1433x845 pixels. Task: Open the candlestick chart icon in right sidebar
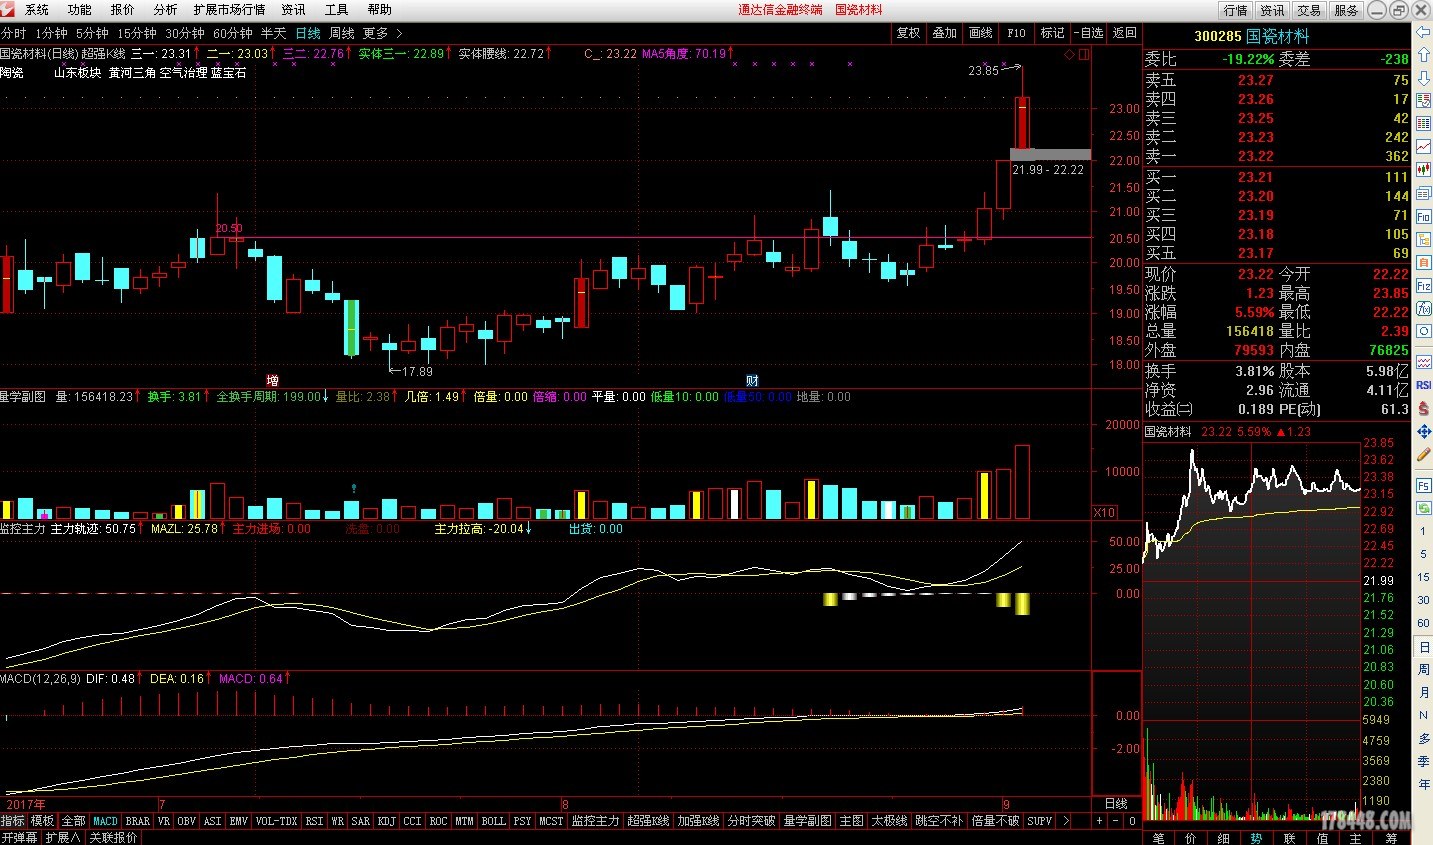[1423, 170]
